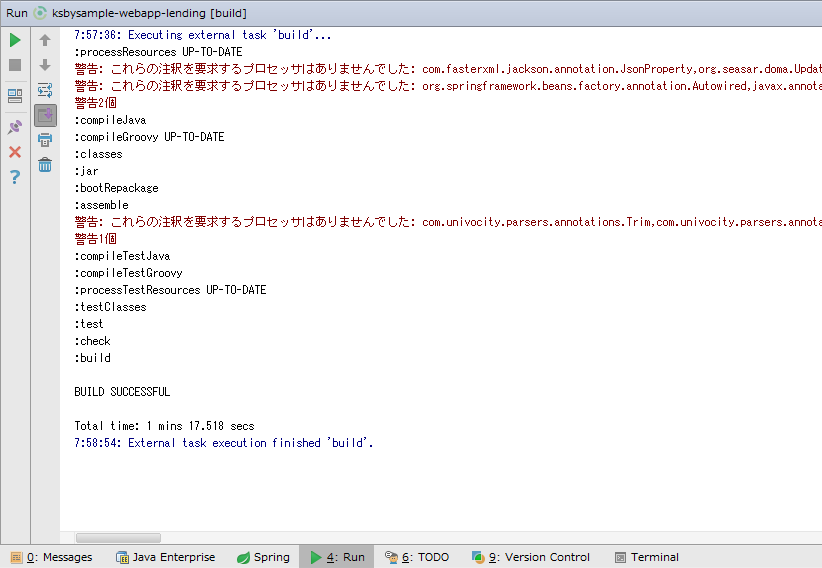Click the ':compileJava' output line

pyautogui.click(x=110, y=120)
